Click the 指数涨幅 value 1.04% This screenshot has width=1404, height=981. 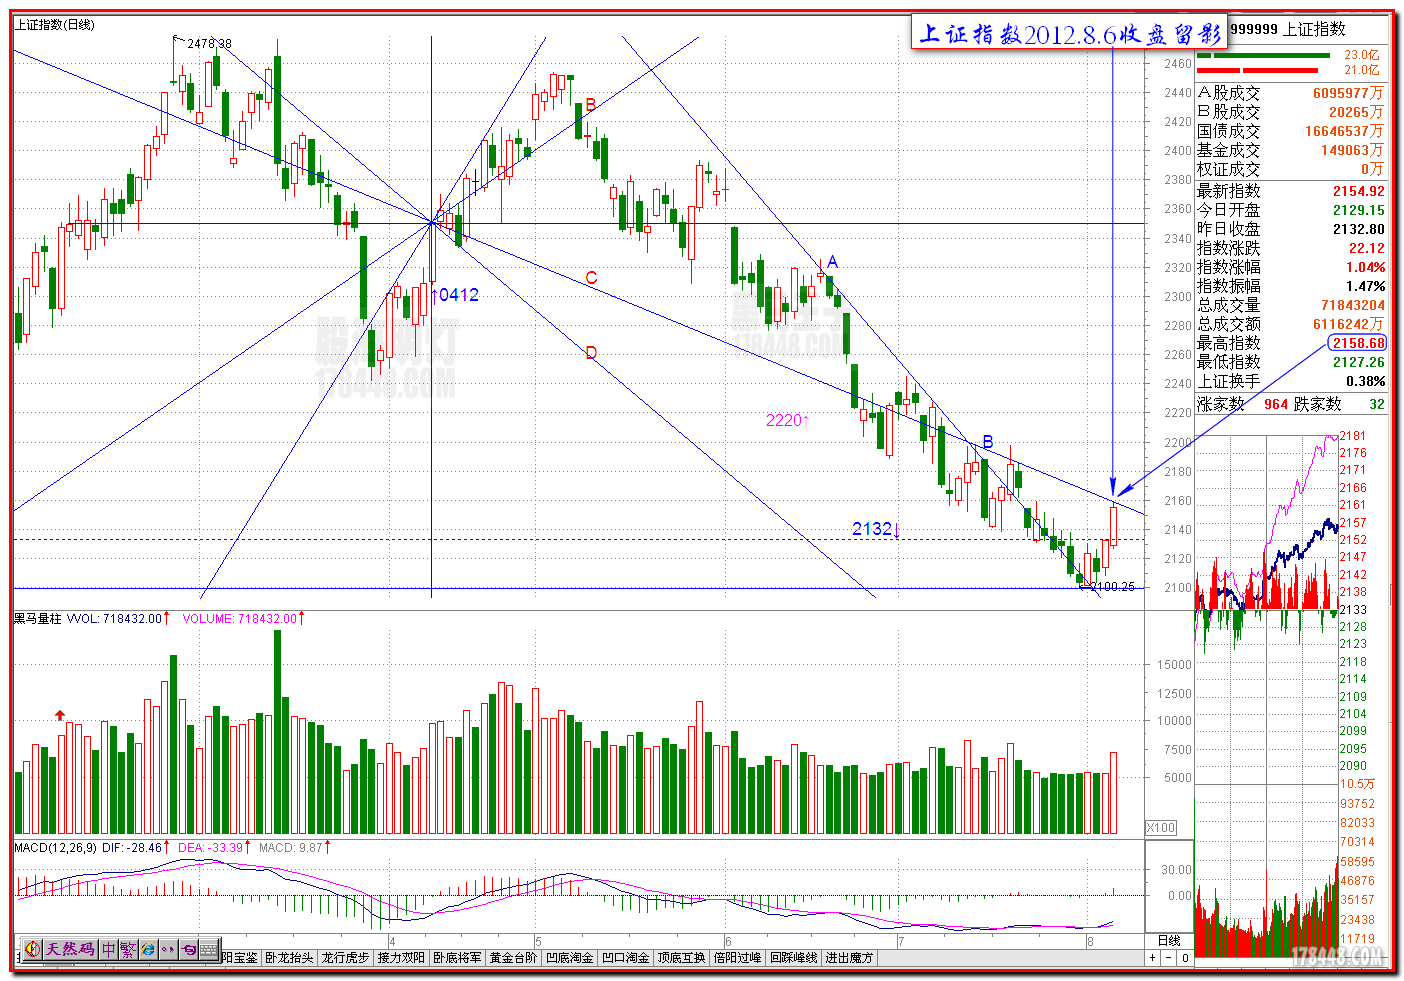tap(1366, 267)
